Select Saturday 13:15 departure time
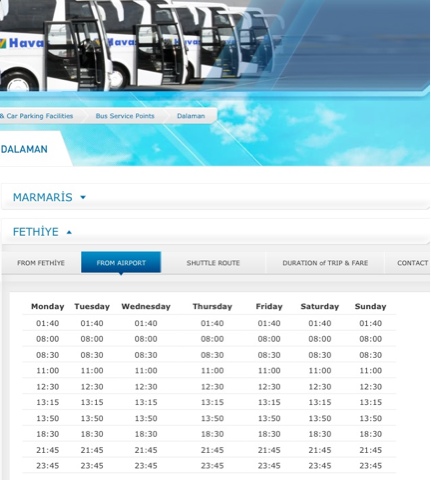 [320, 402]
